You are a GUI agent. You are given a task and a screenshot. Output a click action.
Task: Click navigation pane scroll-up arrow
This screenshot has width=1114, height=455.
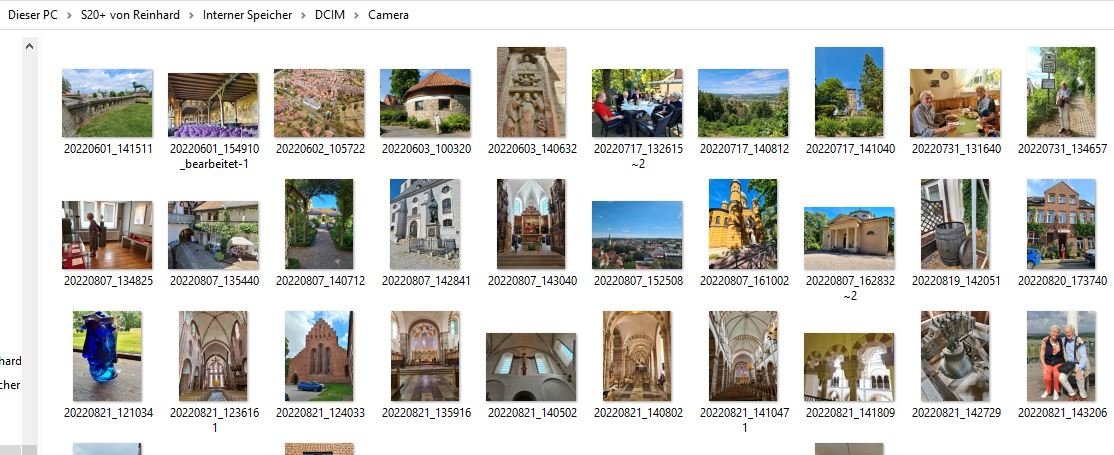pos(29,46)
